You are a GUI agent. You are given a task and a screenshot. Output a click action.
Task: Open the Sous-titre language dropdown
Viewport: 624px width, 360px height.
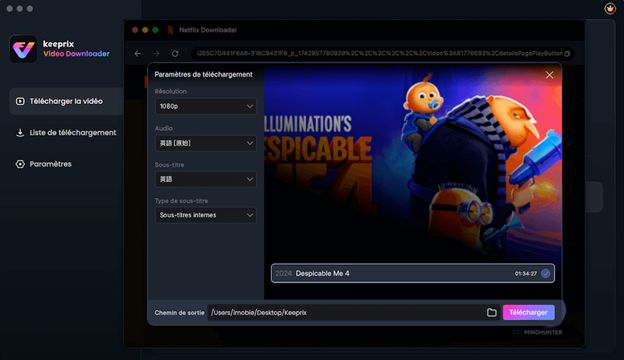pos(206,179)
